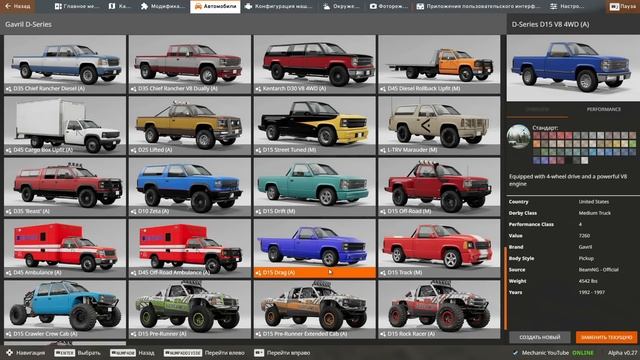Open Приложения пользовательского интерфейса tab
This screenshot has width=640, height=360.
click(478, 6)
